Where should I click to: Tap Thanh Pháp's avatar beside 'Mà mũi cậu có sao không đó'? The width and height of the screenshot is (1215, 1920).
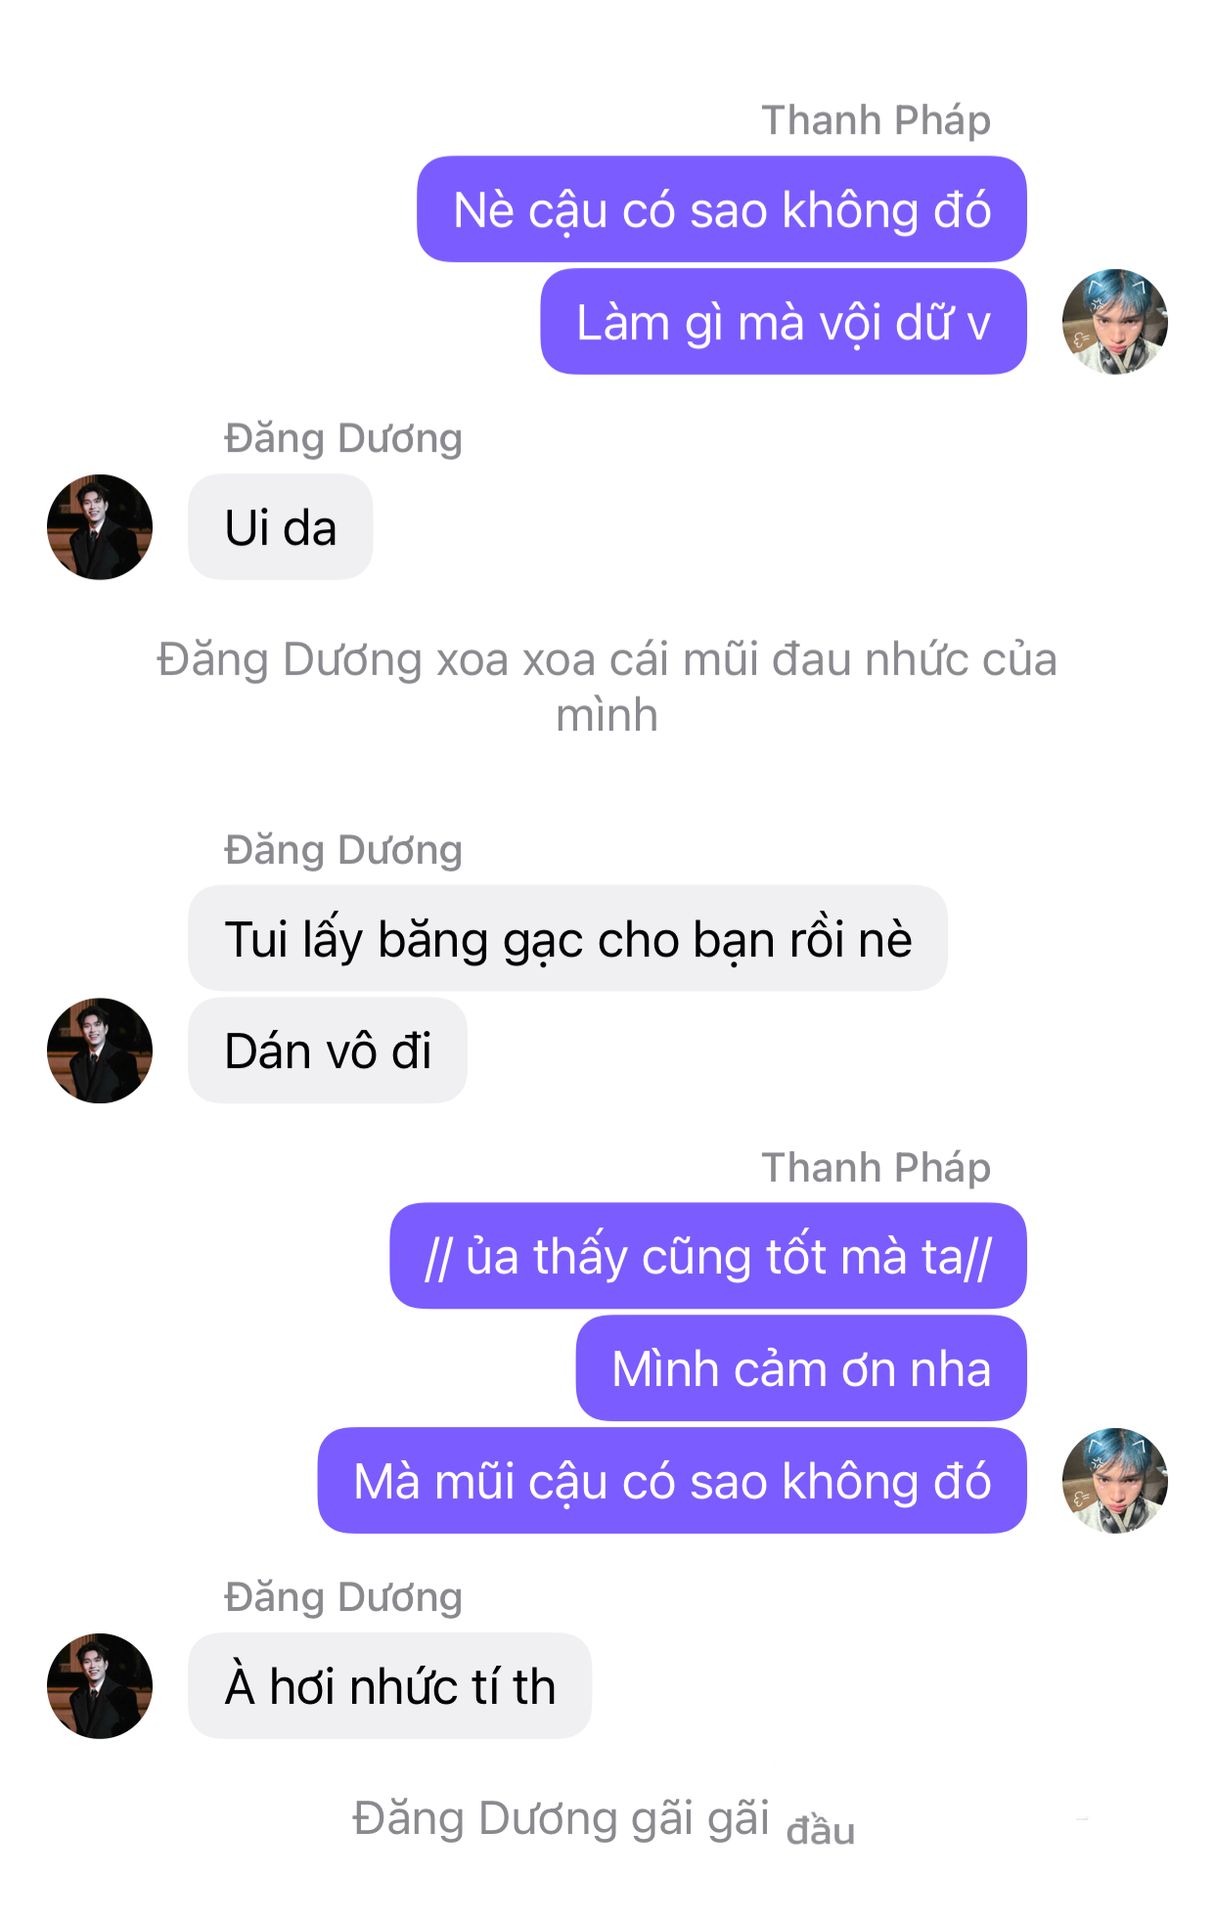[x=1114, y=1481]
